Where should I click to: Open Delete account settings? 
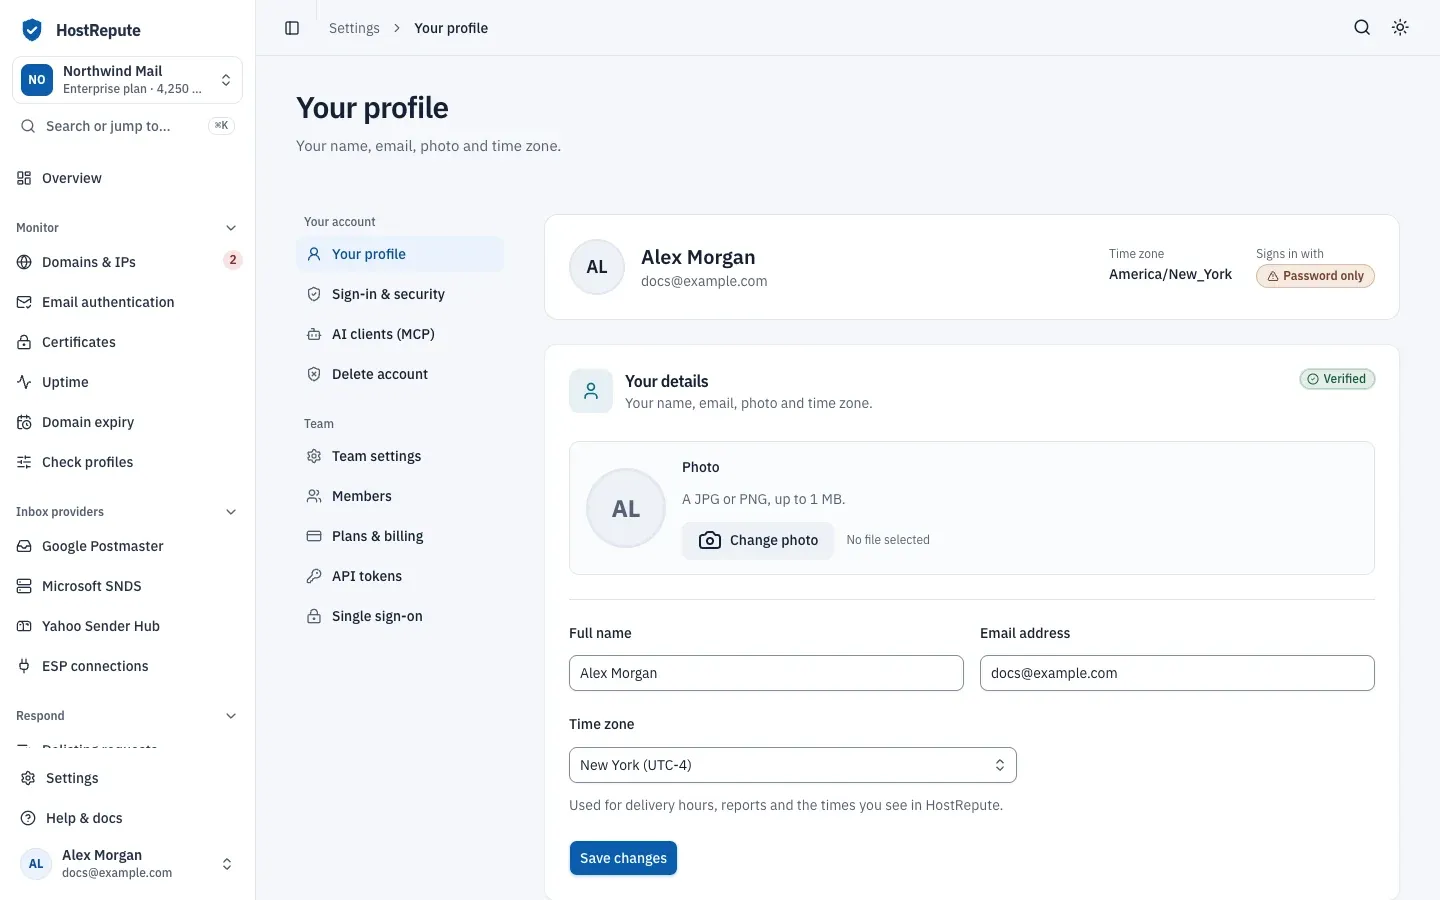click(x=399, y=374)
